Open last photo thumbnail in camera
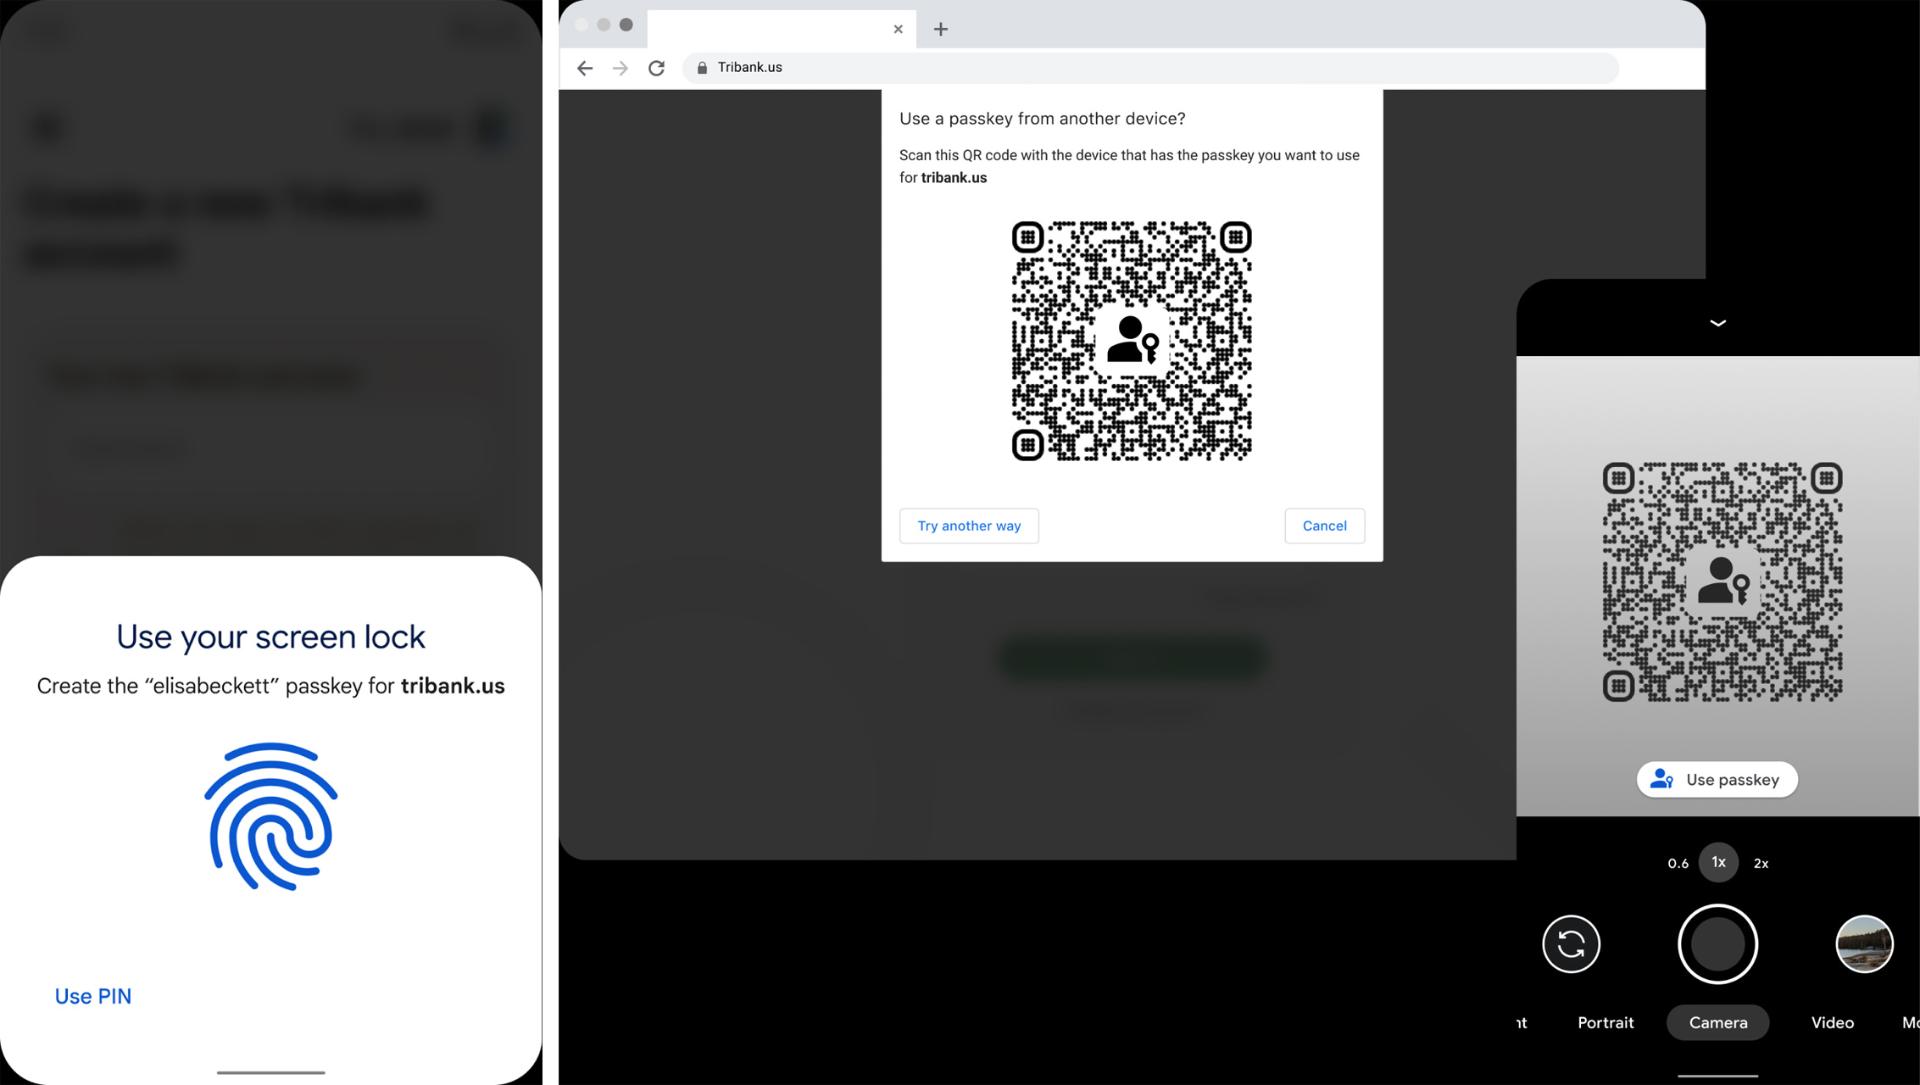Viewport: 1920px width, 1085px height. [1864, 944]
